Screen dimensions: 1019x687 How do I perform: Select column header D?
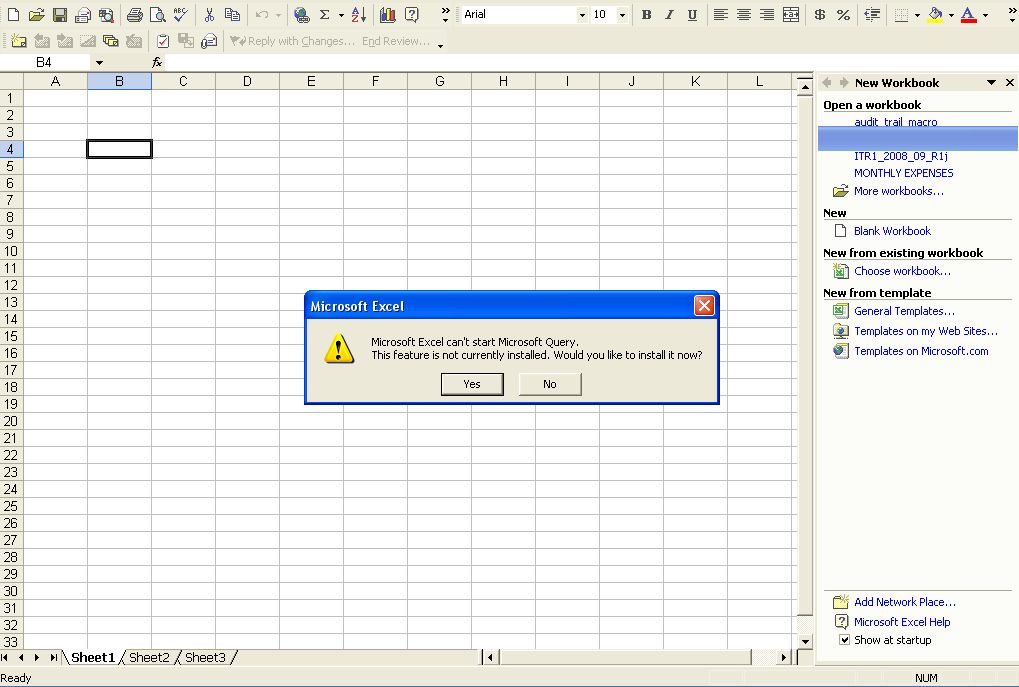[247, 81]
